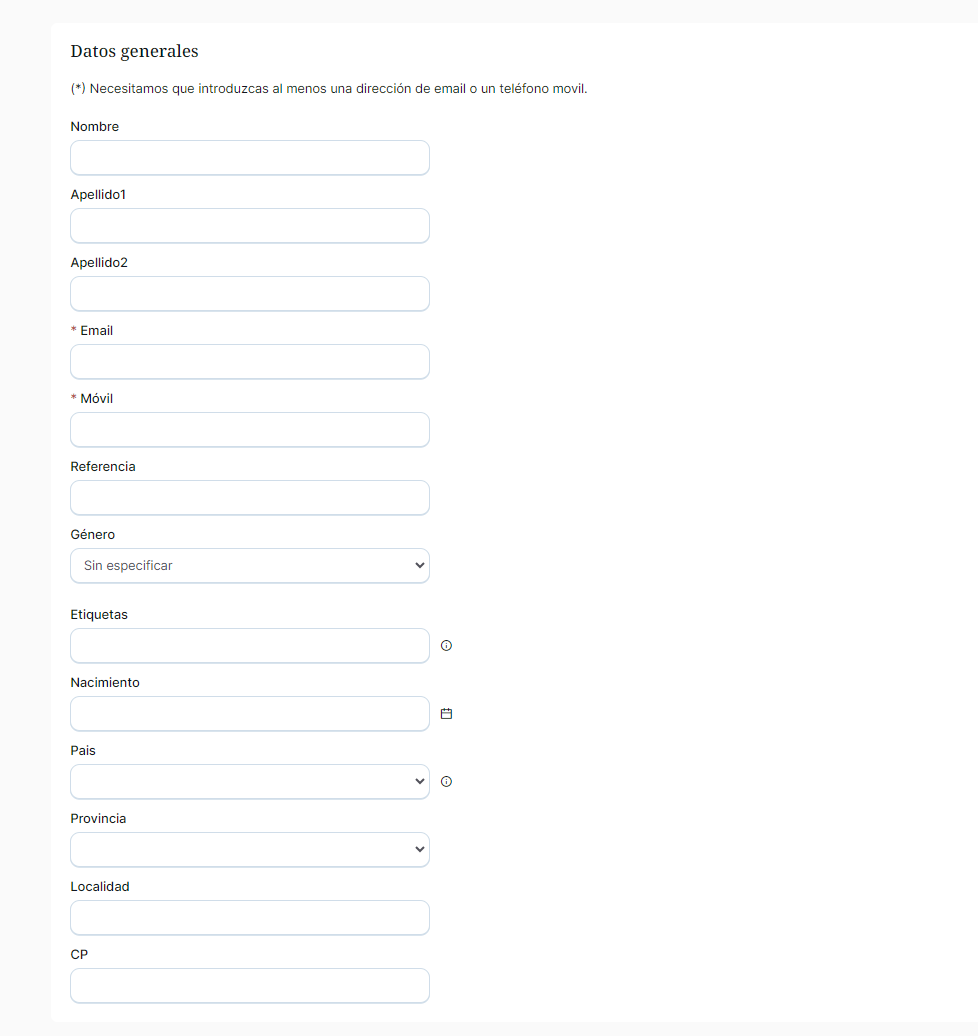Image resolution: width=978 pixels, height=1036 pixels.
Task: Focus the Nacimiento date field
Action: tap(249, 714)
